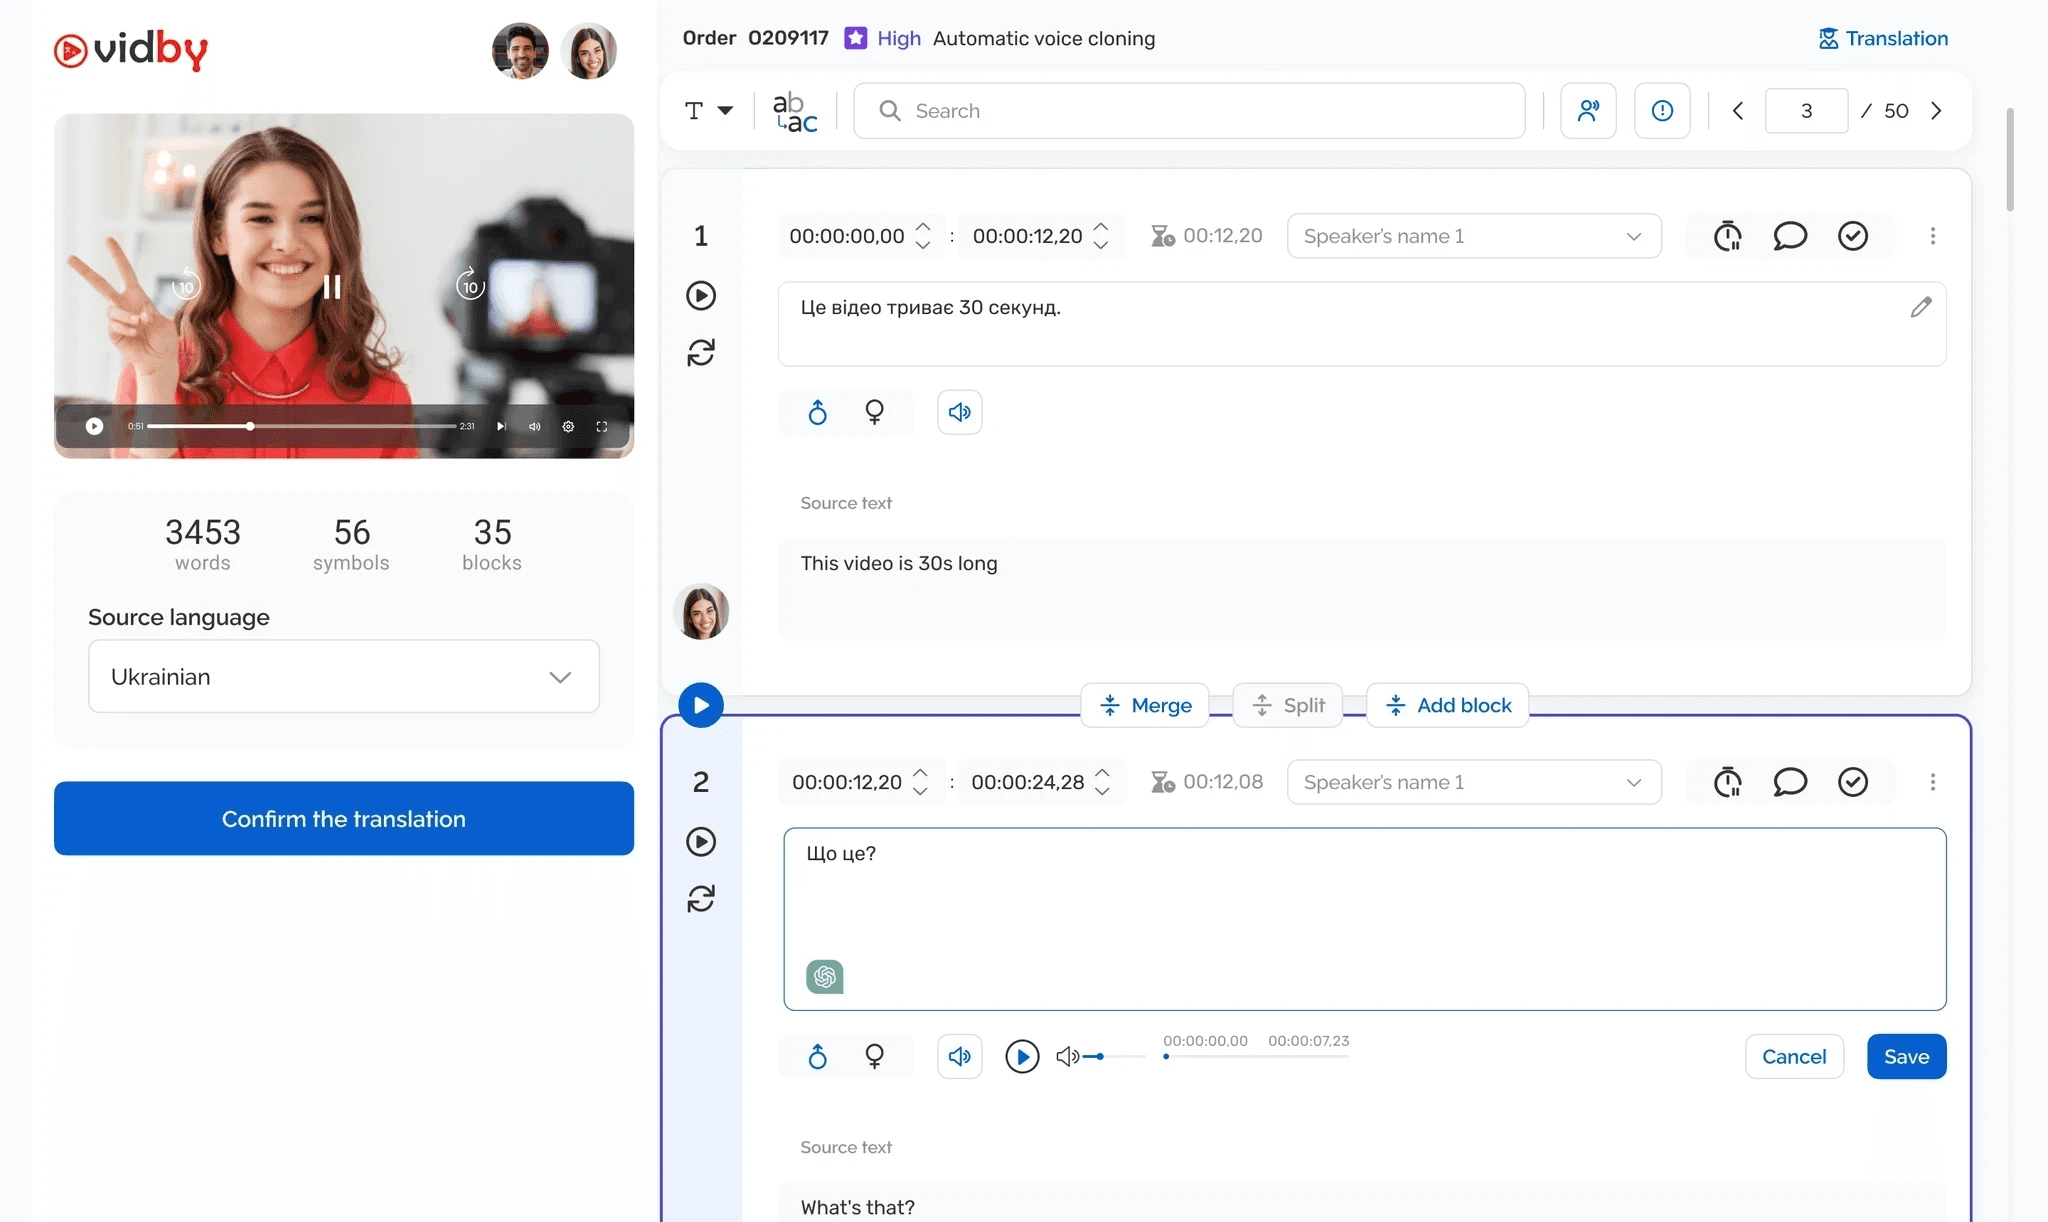This screenshot has width=2048, height=1222.
Task: Decrease block 1 end time
Action: [1101, 245]
